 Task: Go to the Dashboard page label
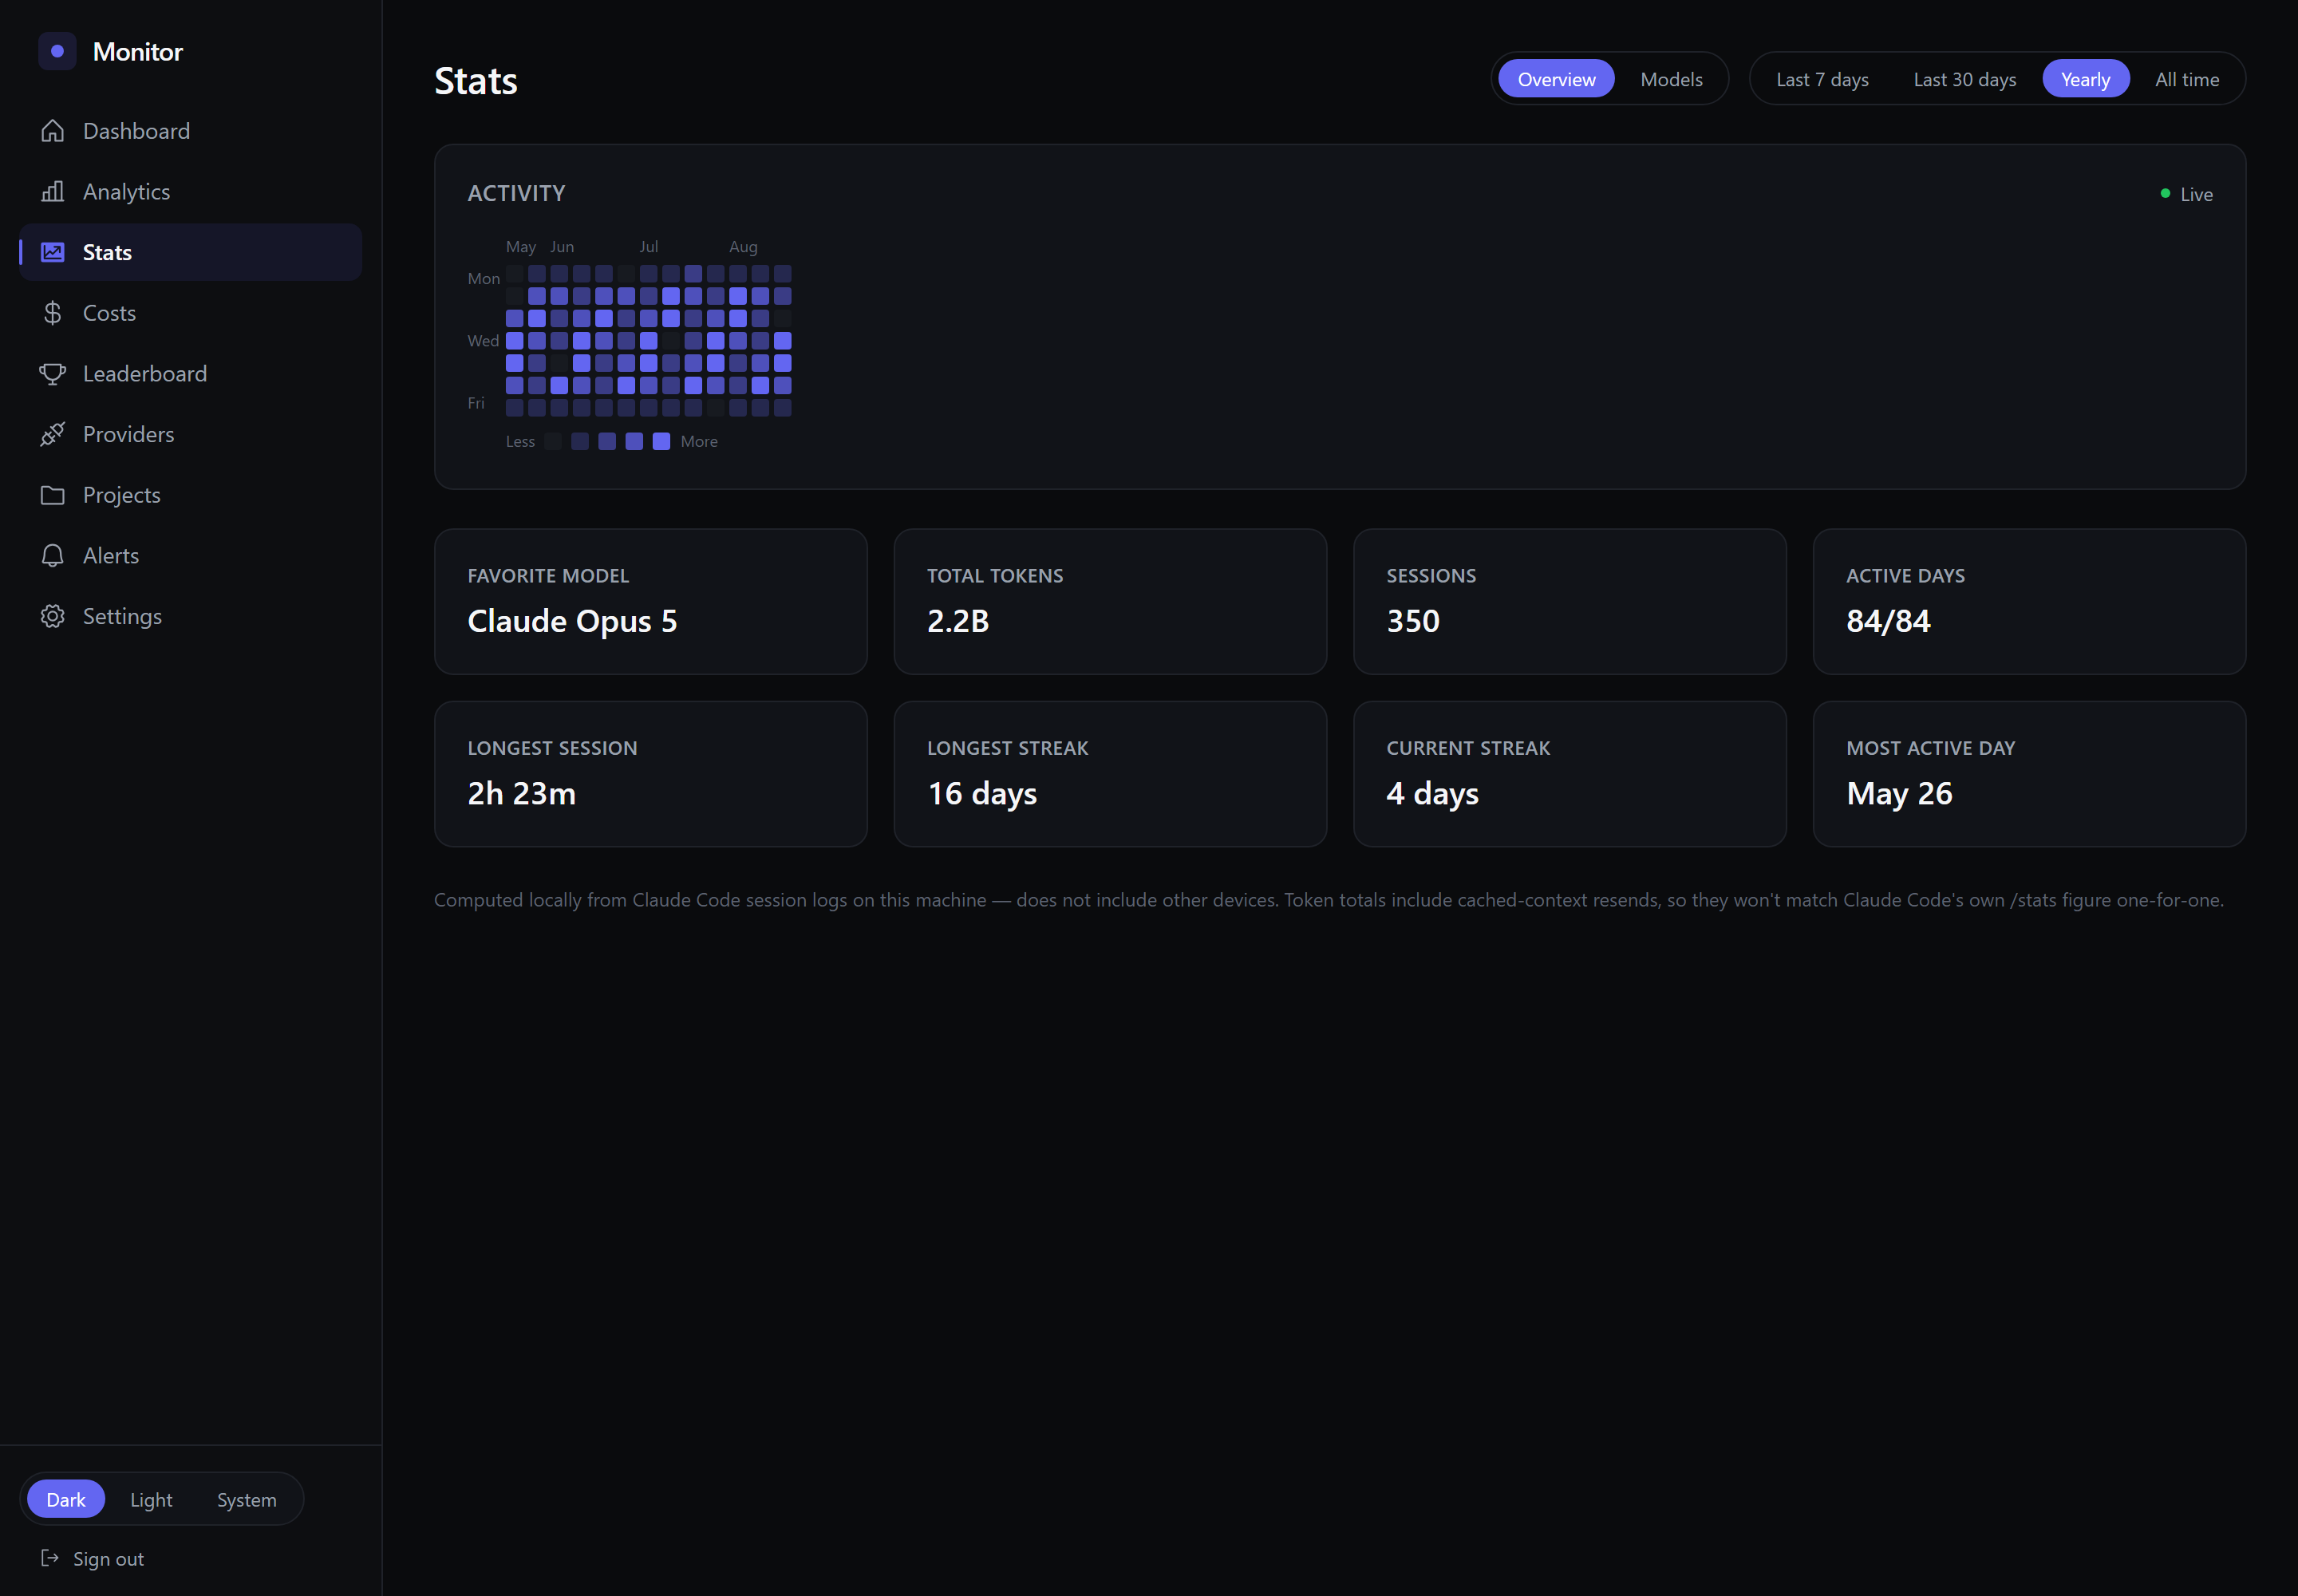coord(136,131)
